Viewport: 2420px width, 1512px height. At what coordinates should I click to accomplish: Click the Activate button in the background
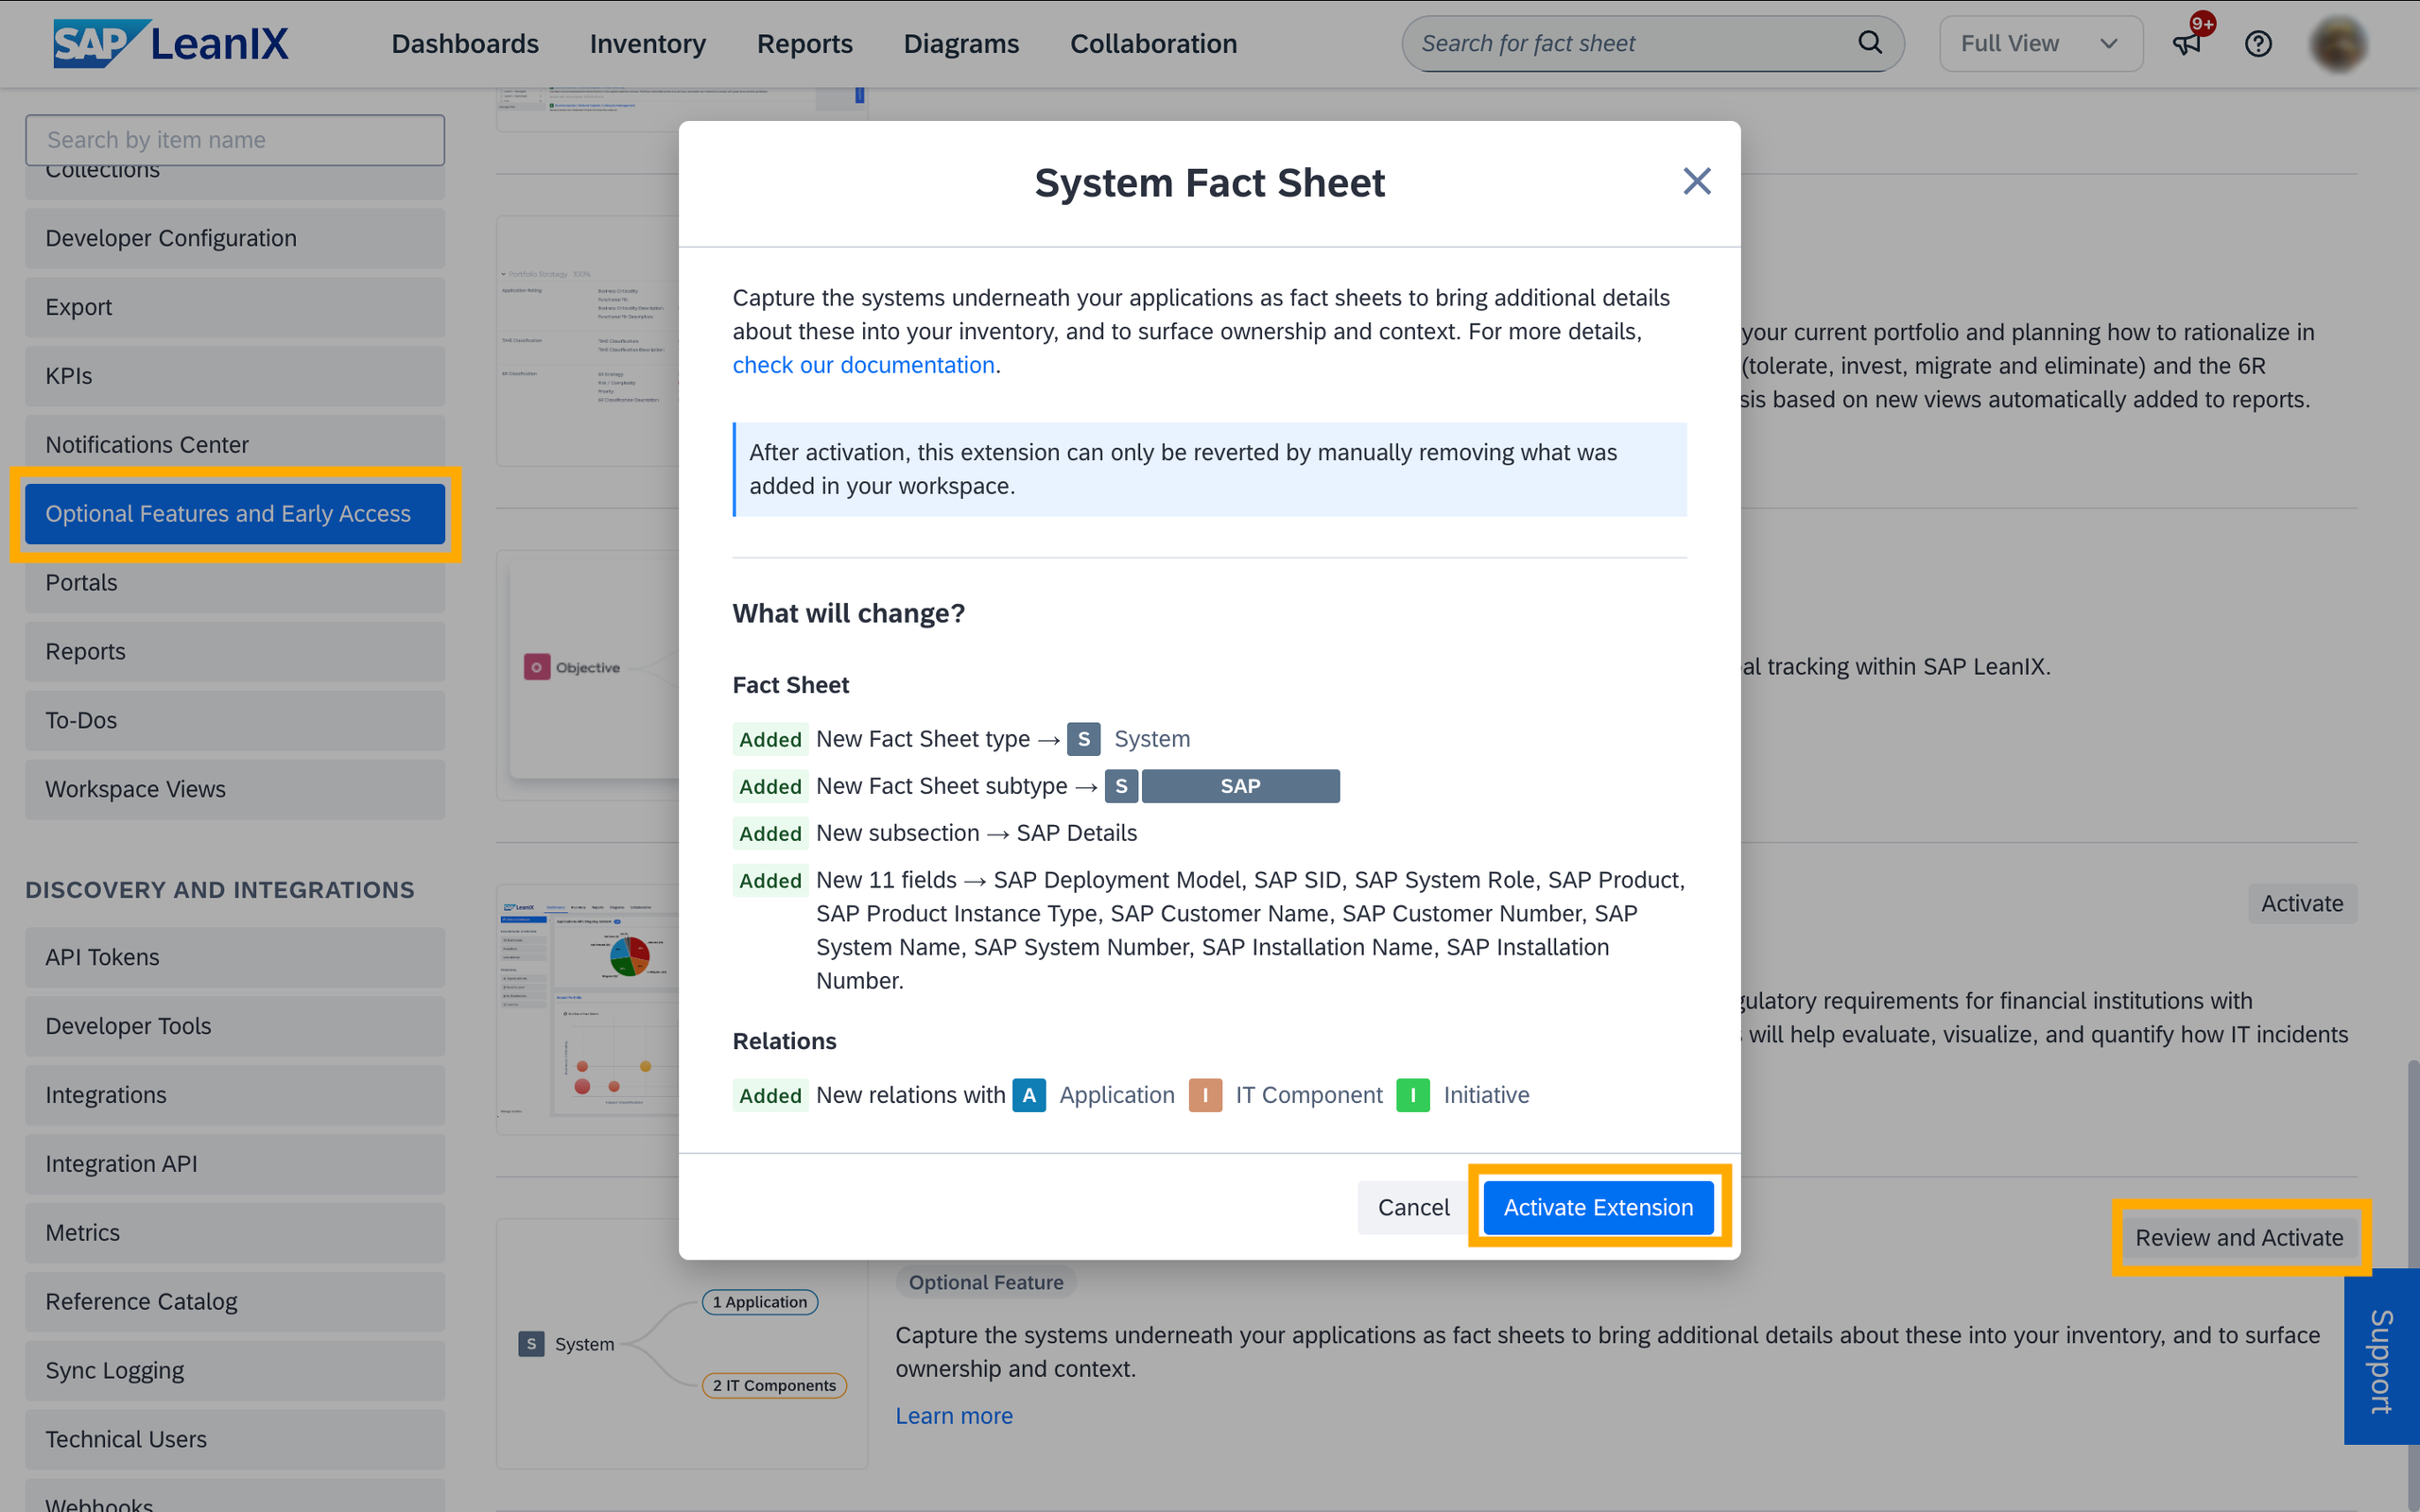coord(2302,903)
